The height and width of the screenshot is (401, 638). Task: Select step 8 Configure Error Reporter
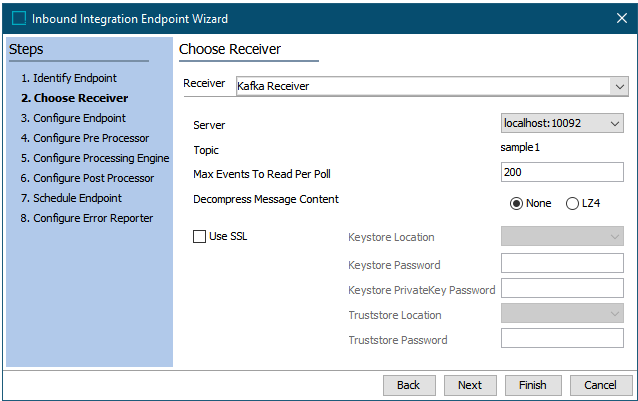(87, 218)
